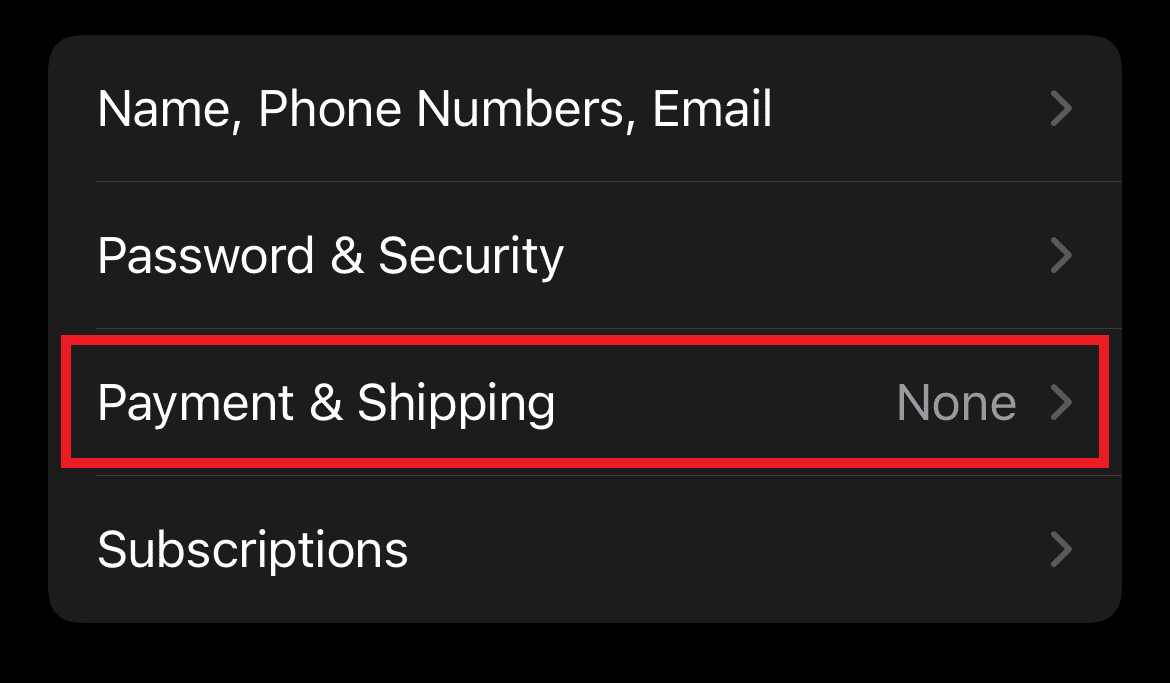Choose the Subscriptions menu entry
This screenshot has width=1170, height=683.
(x=252, y=549)
